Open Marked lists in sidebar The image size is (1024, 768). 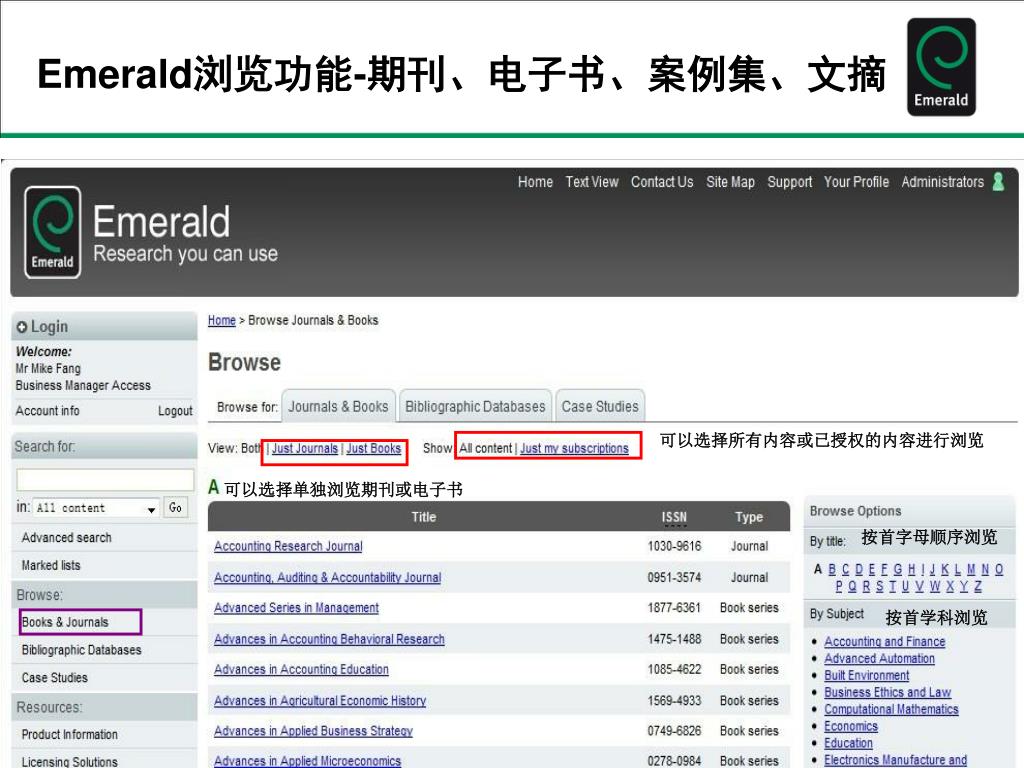51,566
